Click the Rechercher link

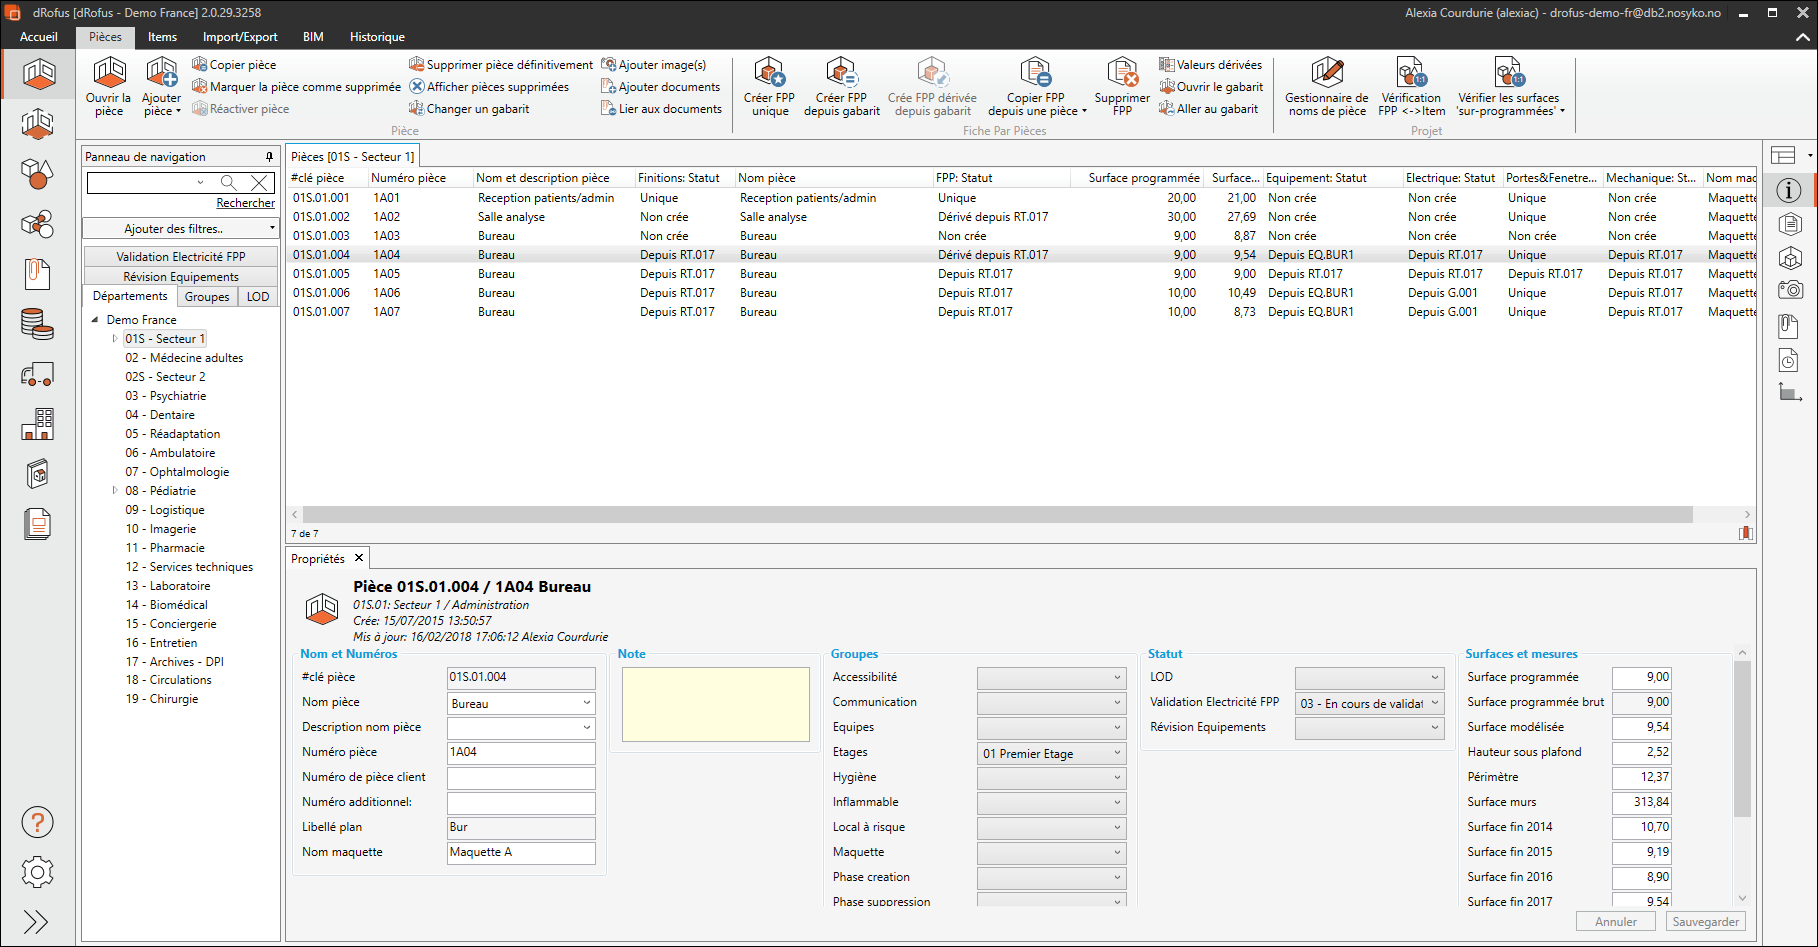[x=245, y=203]
